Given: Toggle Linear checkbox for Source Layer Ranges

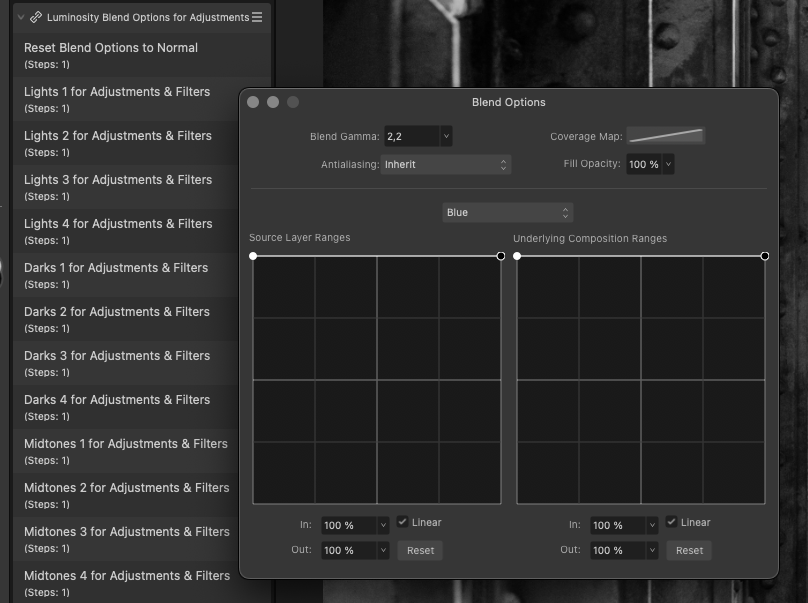Looking at the screenshot, I should click(402, 522).
